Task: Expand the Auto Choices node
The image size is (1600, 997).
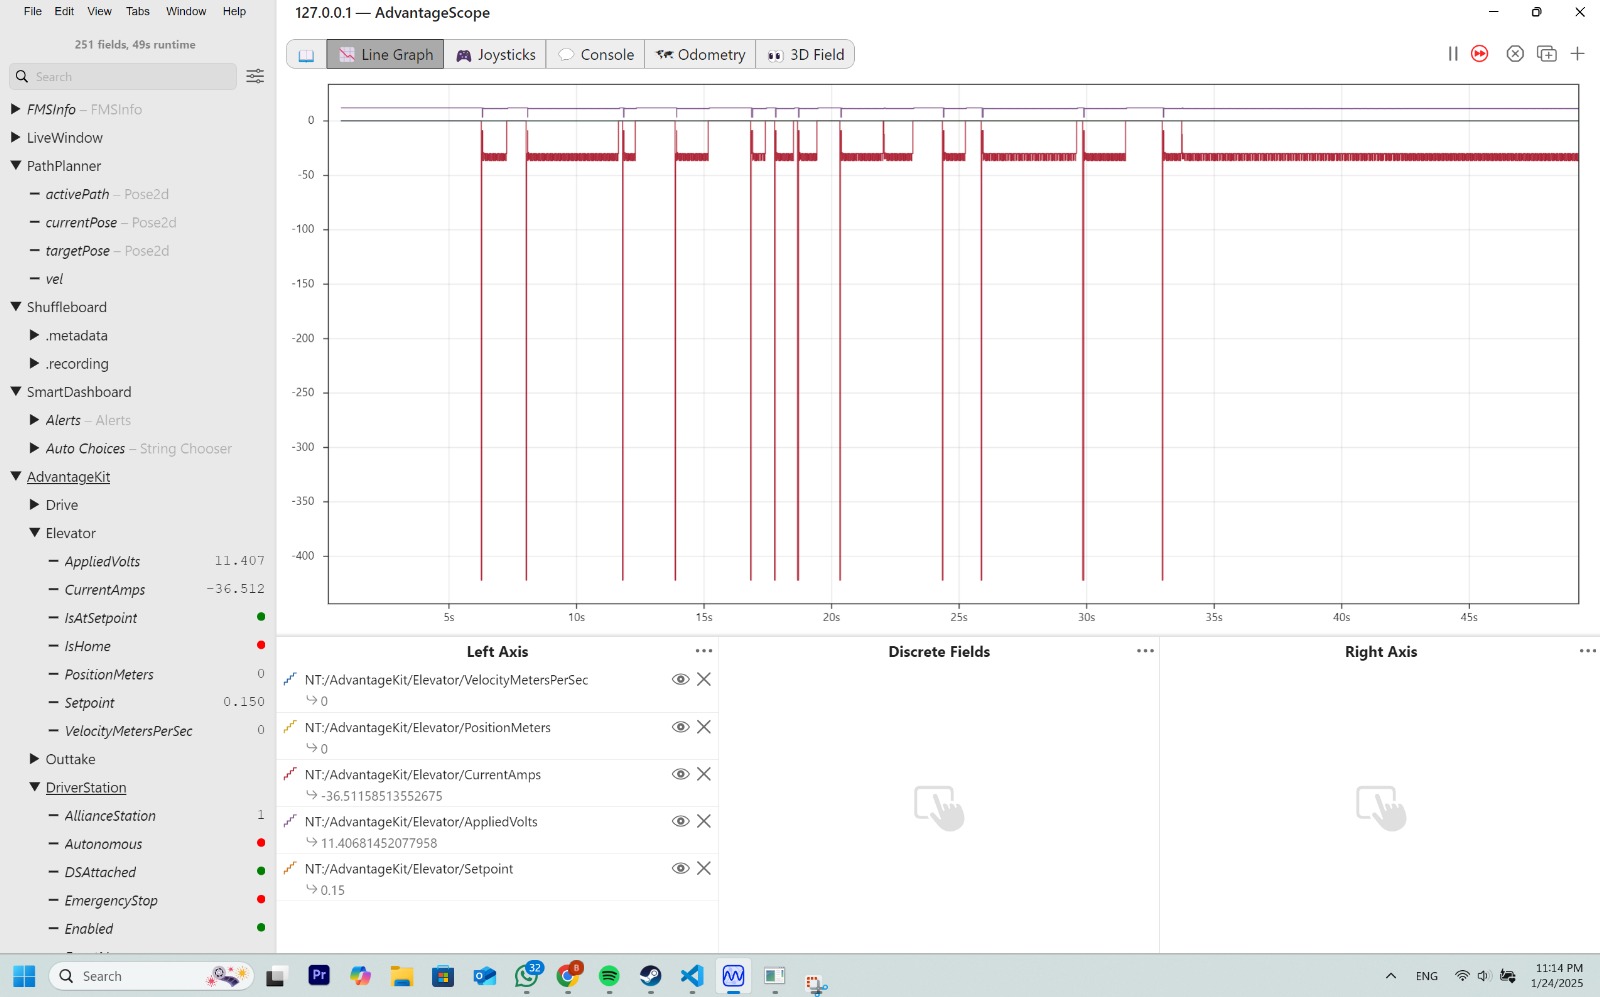Action: [35, 448]
